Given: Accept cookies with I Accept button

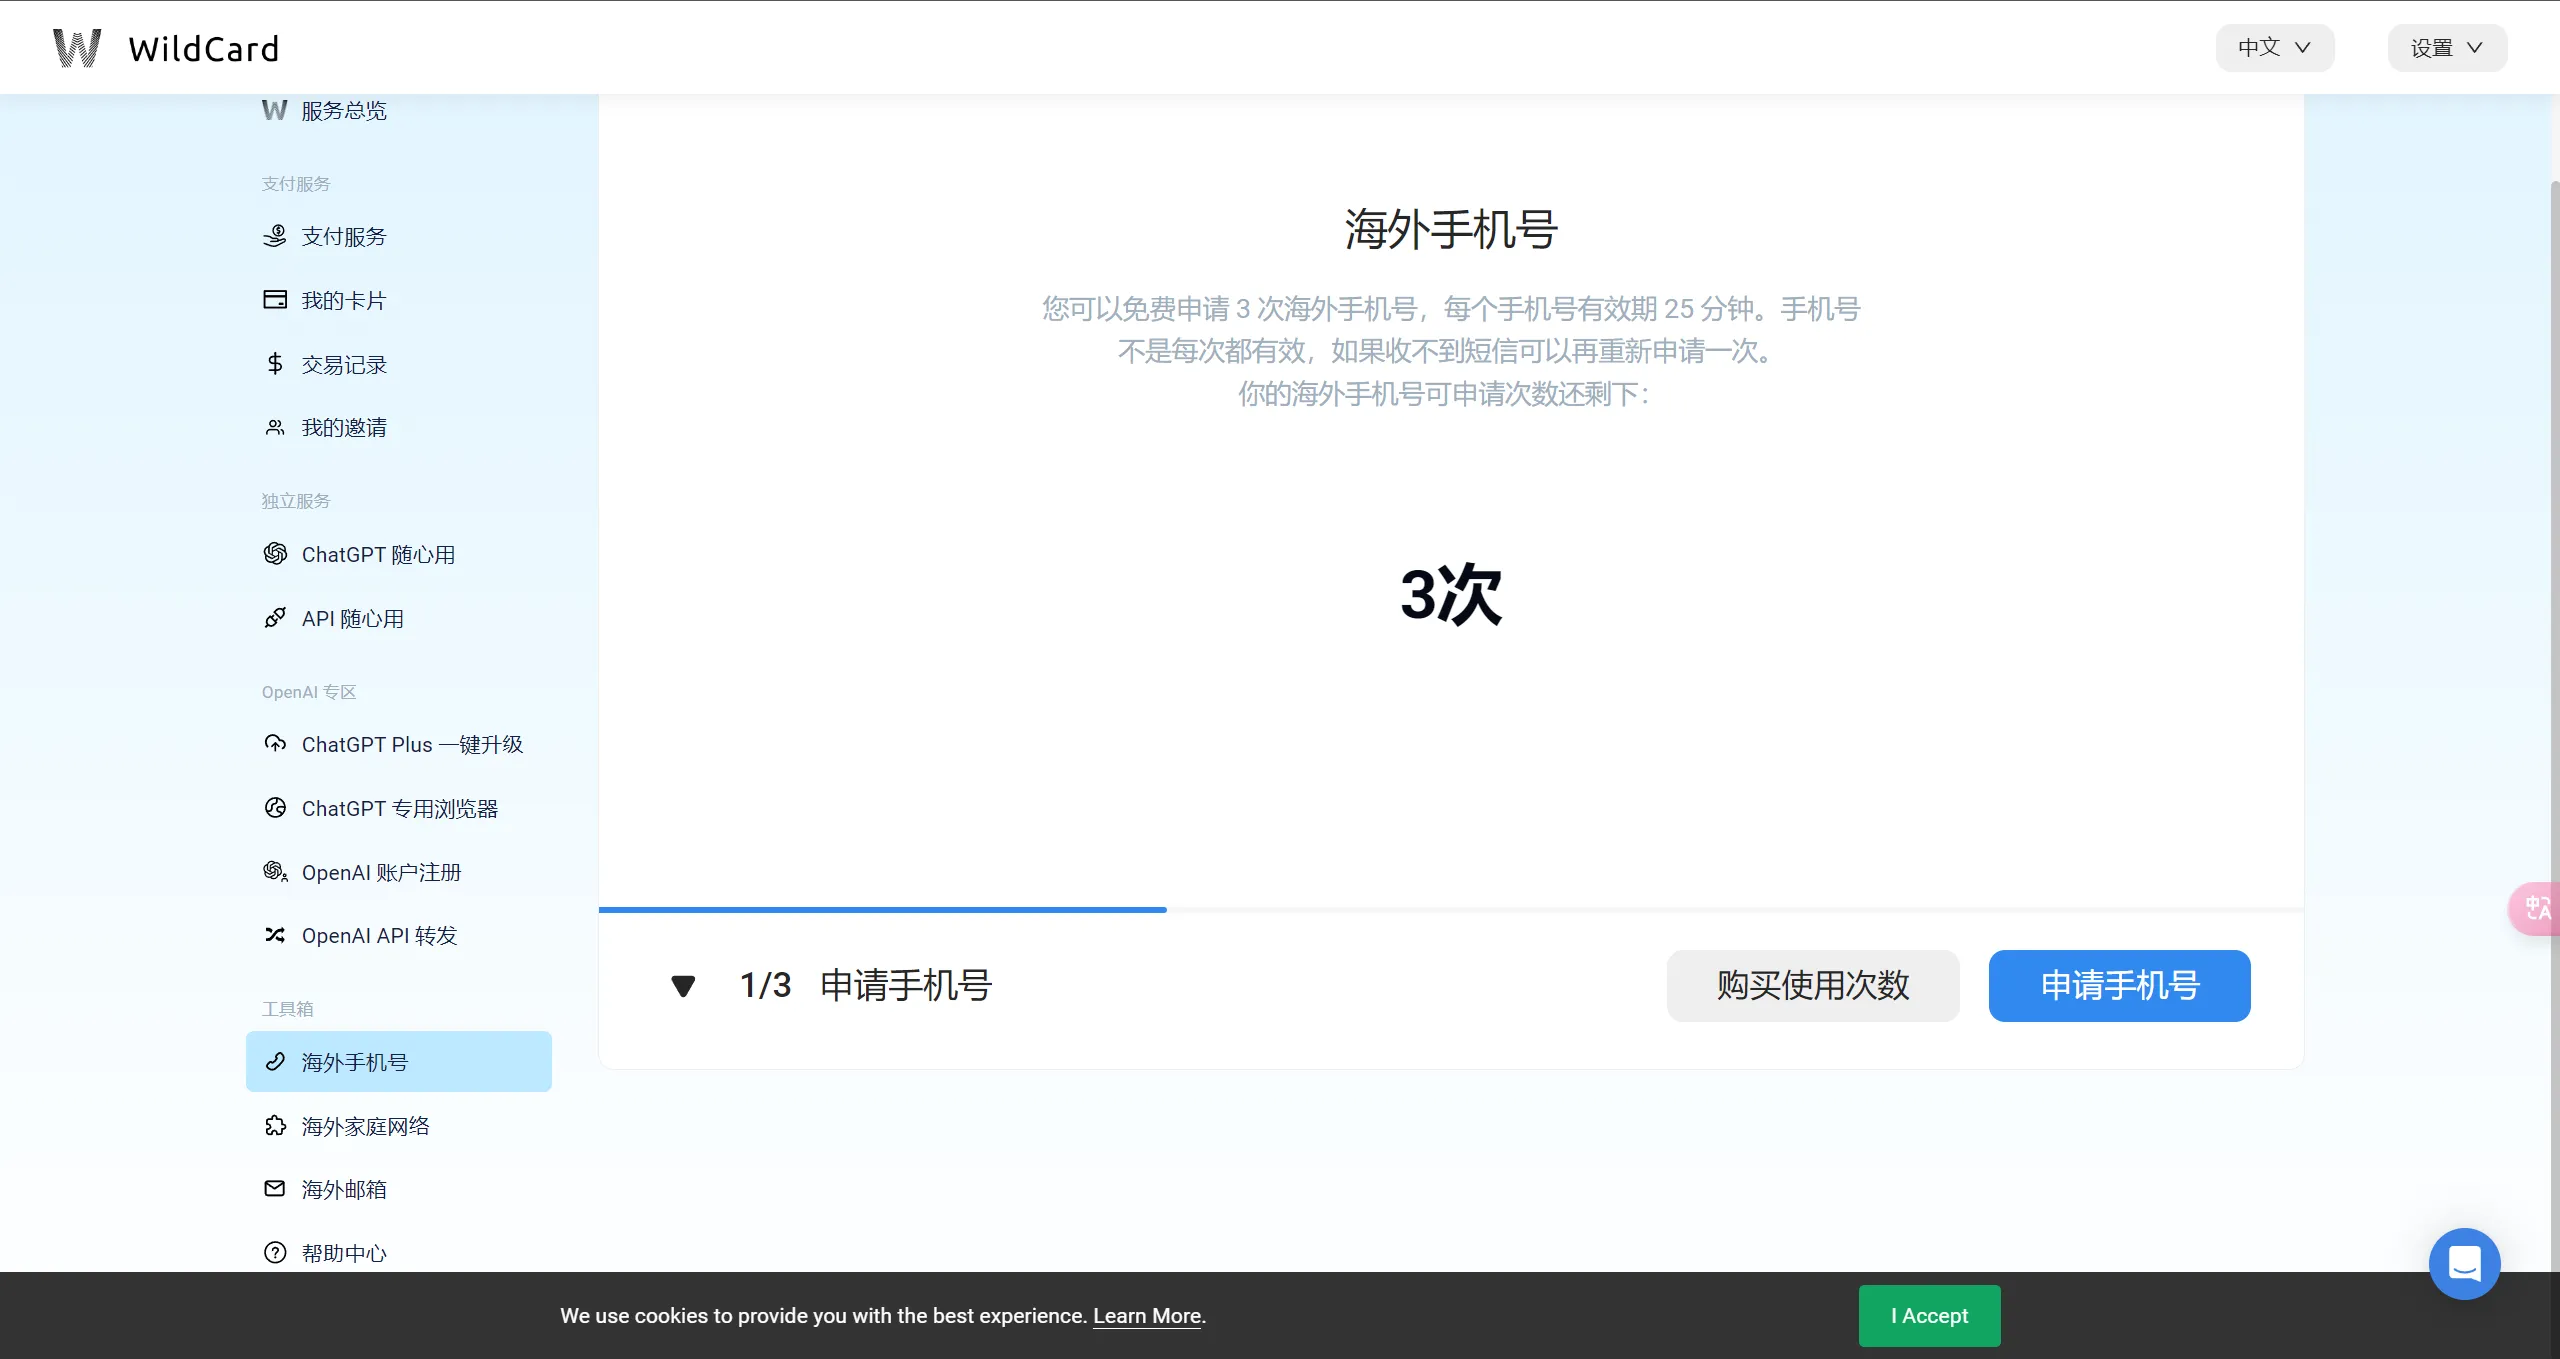Looking at the screenshot, I should coord(1929,1316).
